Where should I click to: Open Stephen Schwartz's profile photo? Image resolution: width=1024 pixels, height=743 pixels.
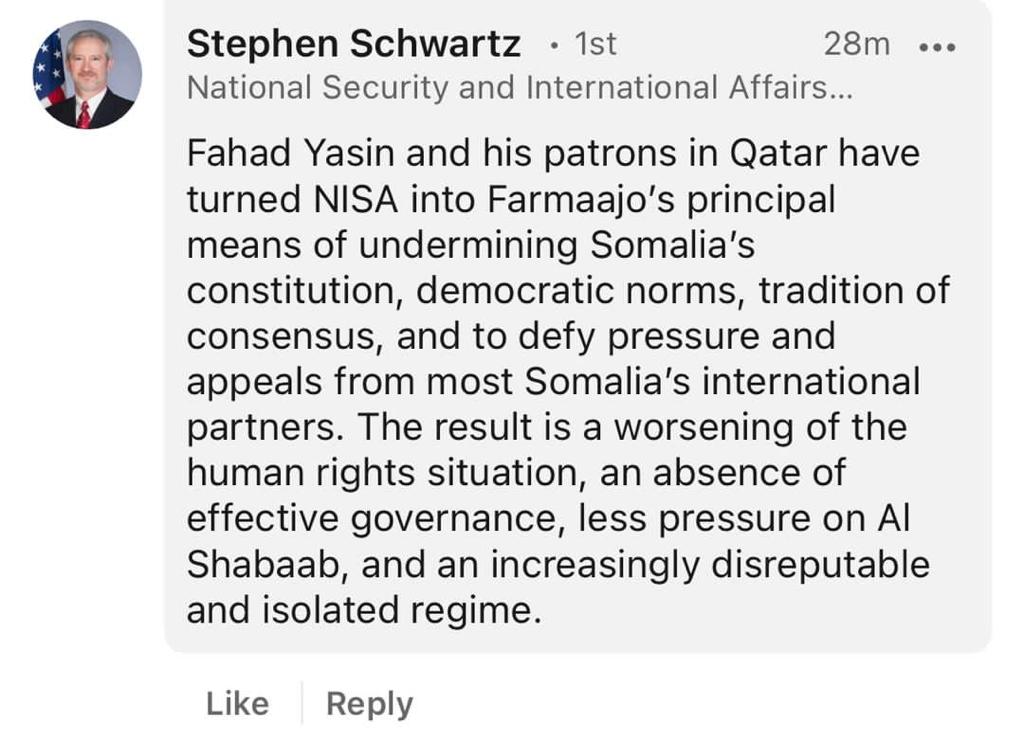coord(87,74)
